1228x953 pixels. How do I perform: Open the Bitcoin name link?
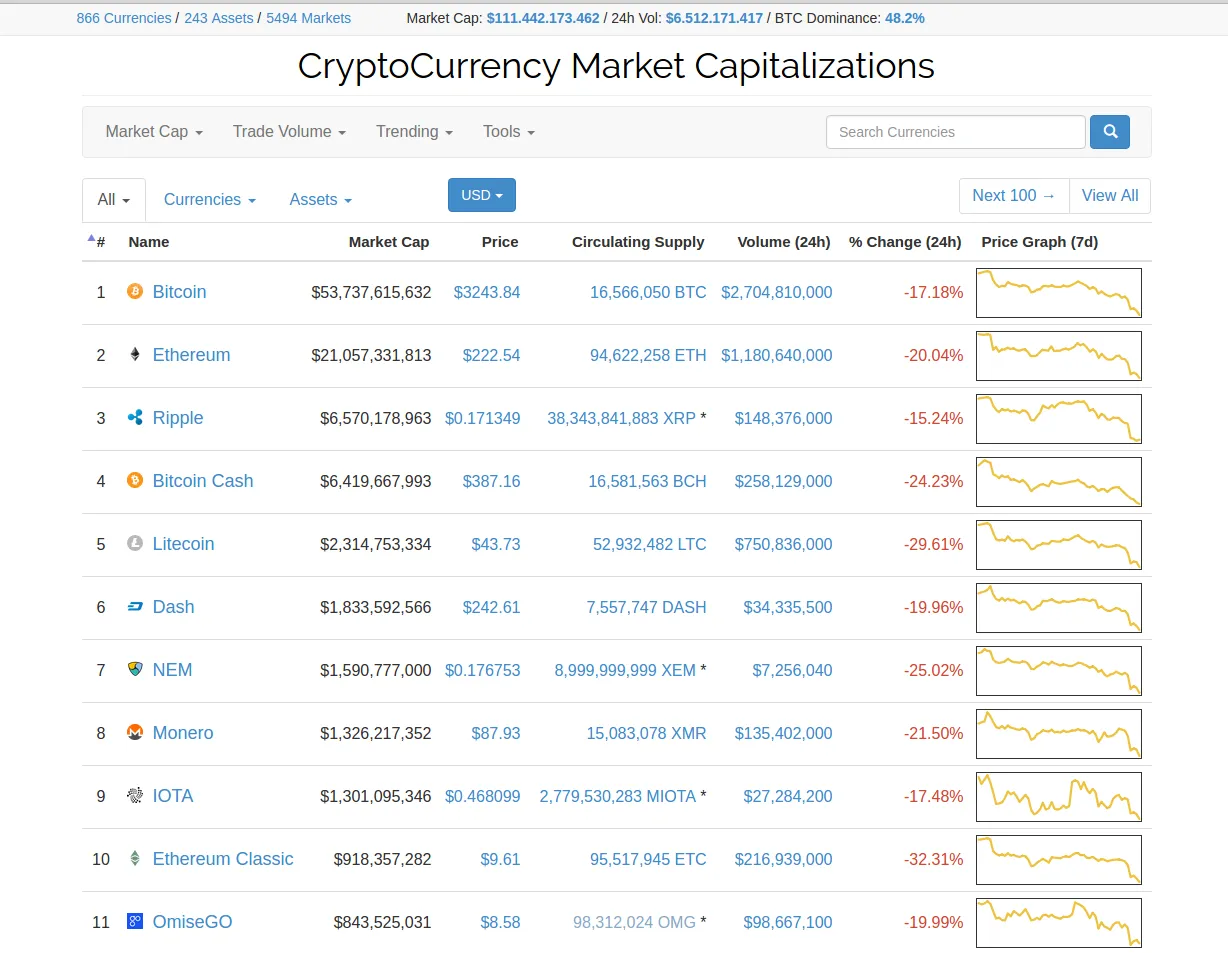(x=180, y=292)
